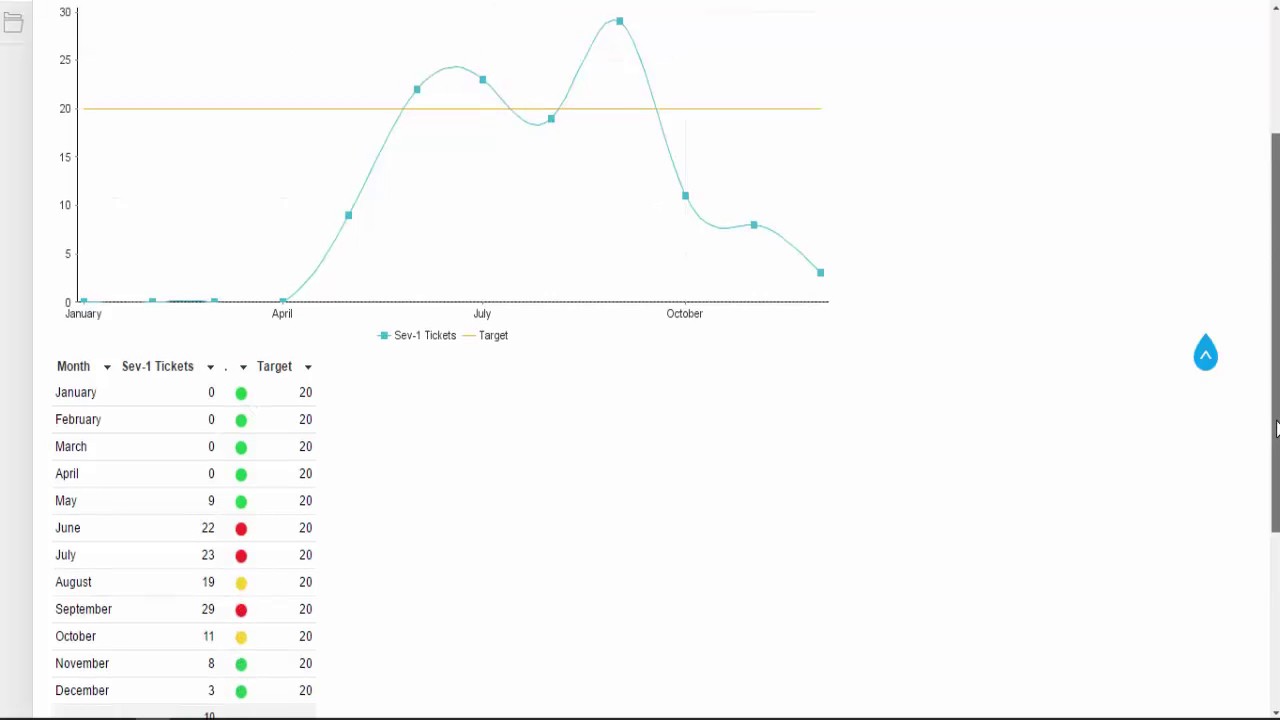This screenshot has height=720, width=1280.
Task: Click the ticket value 9 for May
Action: (x=211, y=500)
